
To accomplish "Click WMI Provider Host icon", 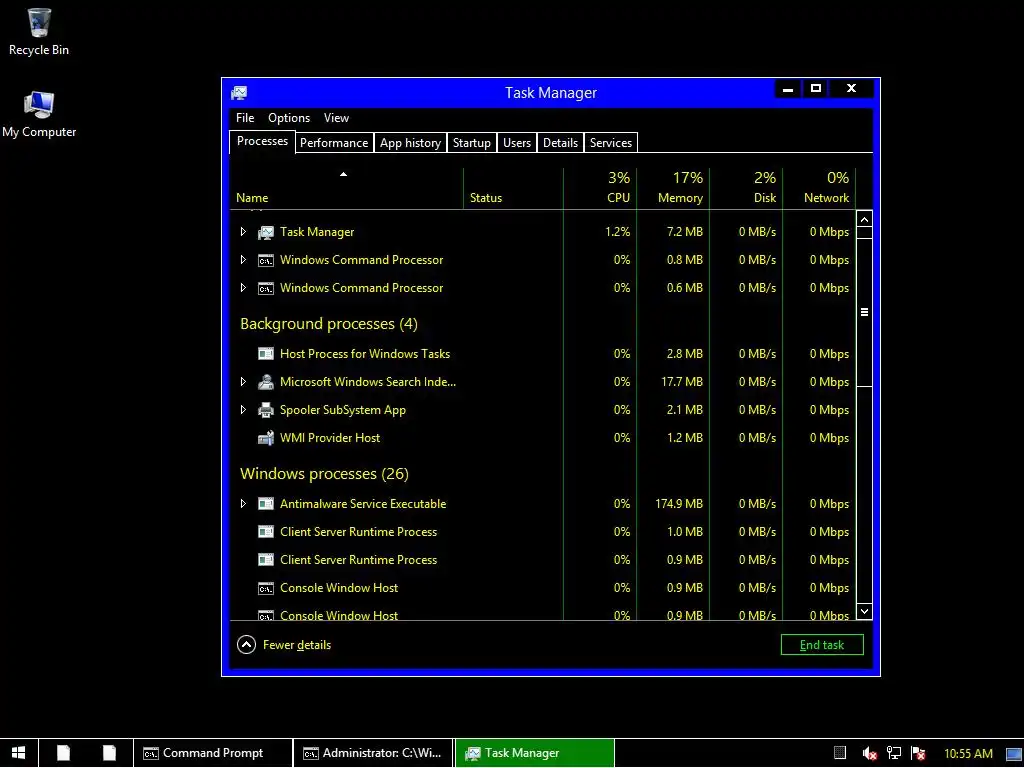I will [266, 438].
